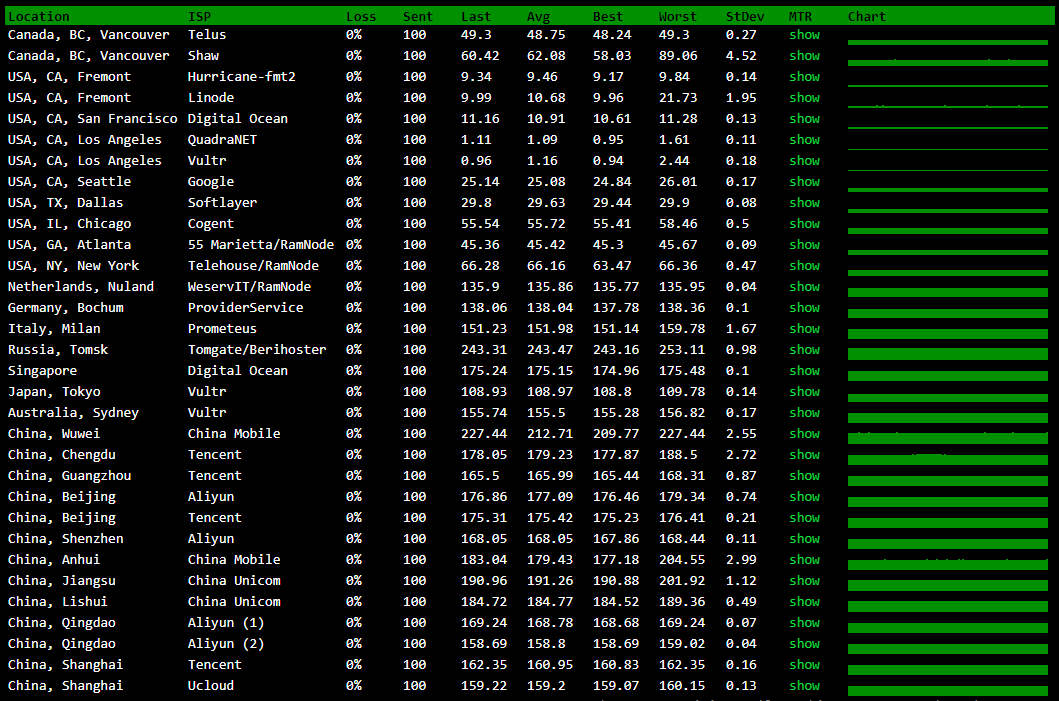
Task: Click show for Aliyun Beijing
Action: tap(804, 496)
